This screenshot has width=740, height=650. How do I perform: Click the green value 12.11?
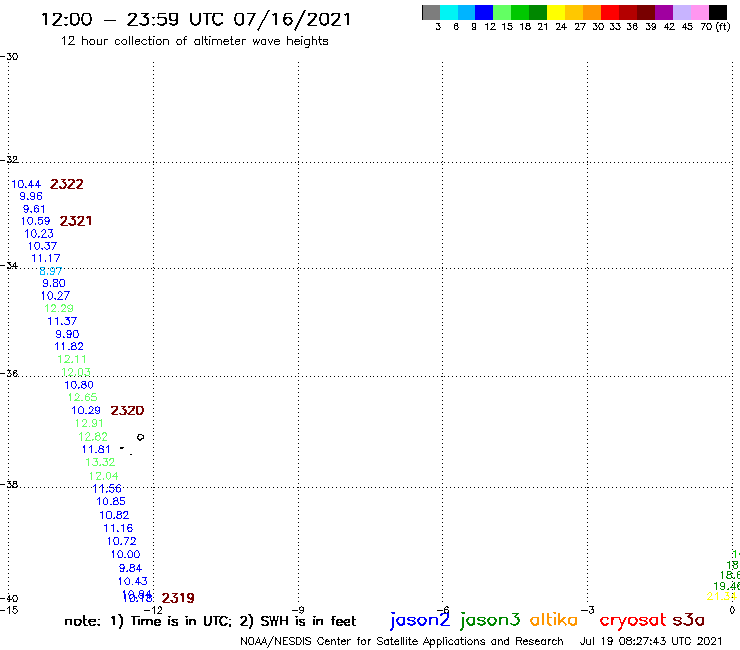[72, 359]
